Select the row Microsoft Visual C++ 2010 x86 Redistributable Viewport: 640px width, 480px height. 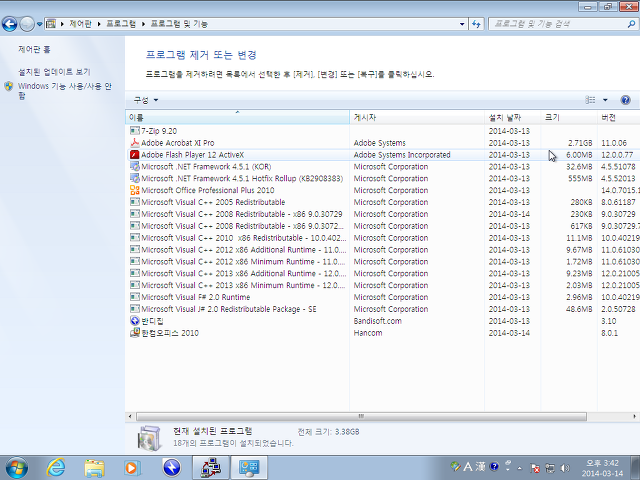click(382, 238)
